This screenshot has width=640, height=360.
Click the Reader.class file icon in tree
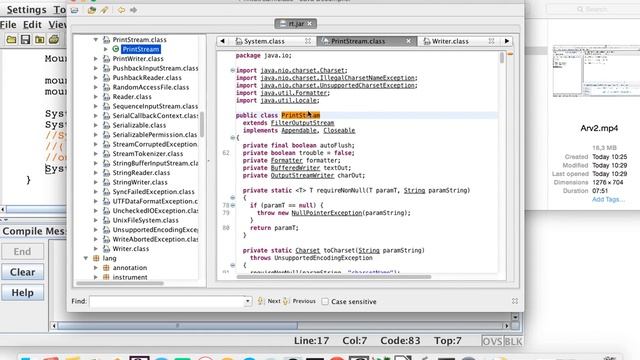[107, 97]
